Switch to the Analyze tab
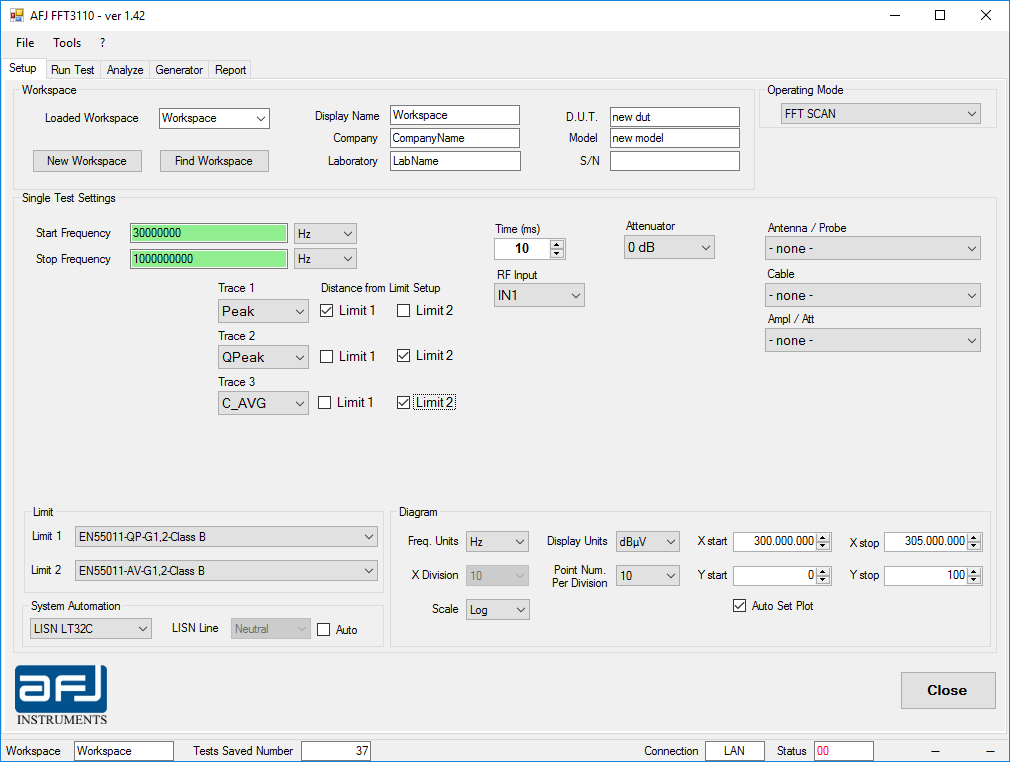This screenshot has height=762, width=1010. [125, 70]
